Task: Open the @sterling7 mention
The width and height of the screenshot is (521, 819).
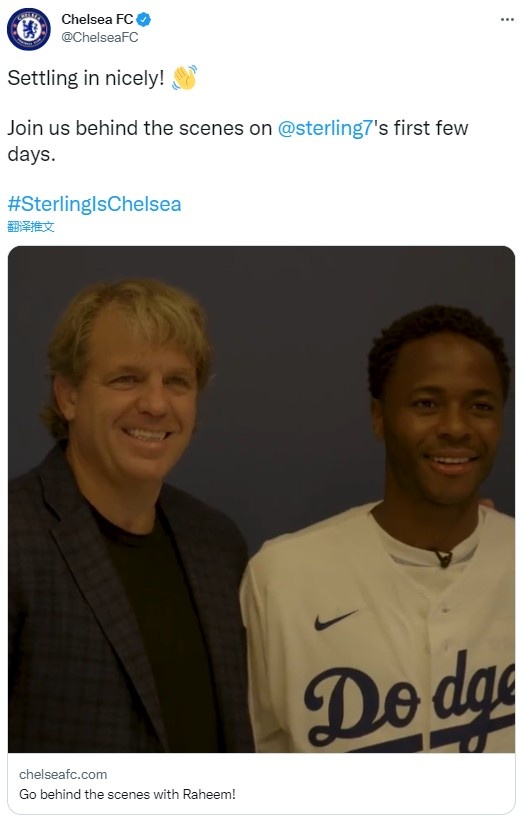Action: tap(325, 128)
